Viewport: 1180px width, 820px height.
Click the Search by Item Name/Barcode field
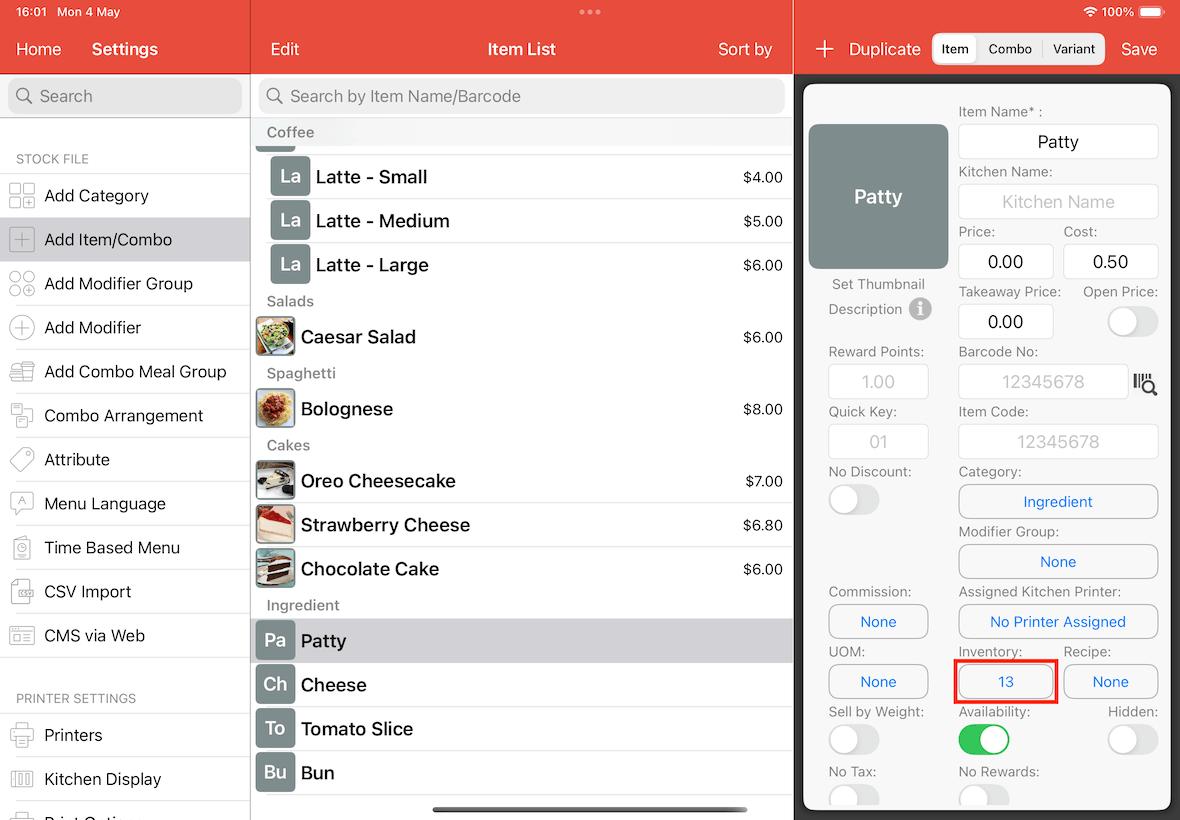point(522,96)
